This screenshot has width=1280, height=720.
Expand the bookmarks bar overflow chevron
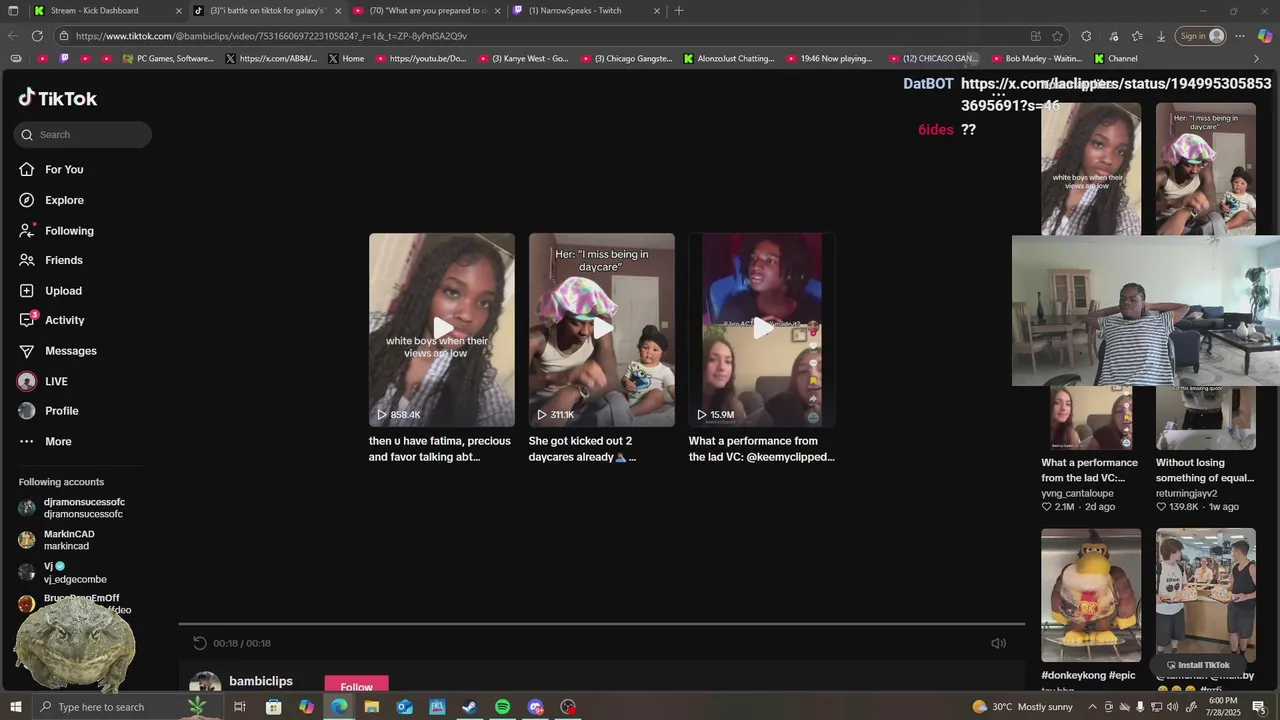click(1256, 59)
